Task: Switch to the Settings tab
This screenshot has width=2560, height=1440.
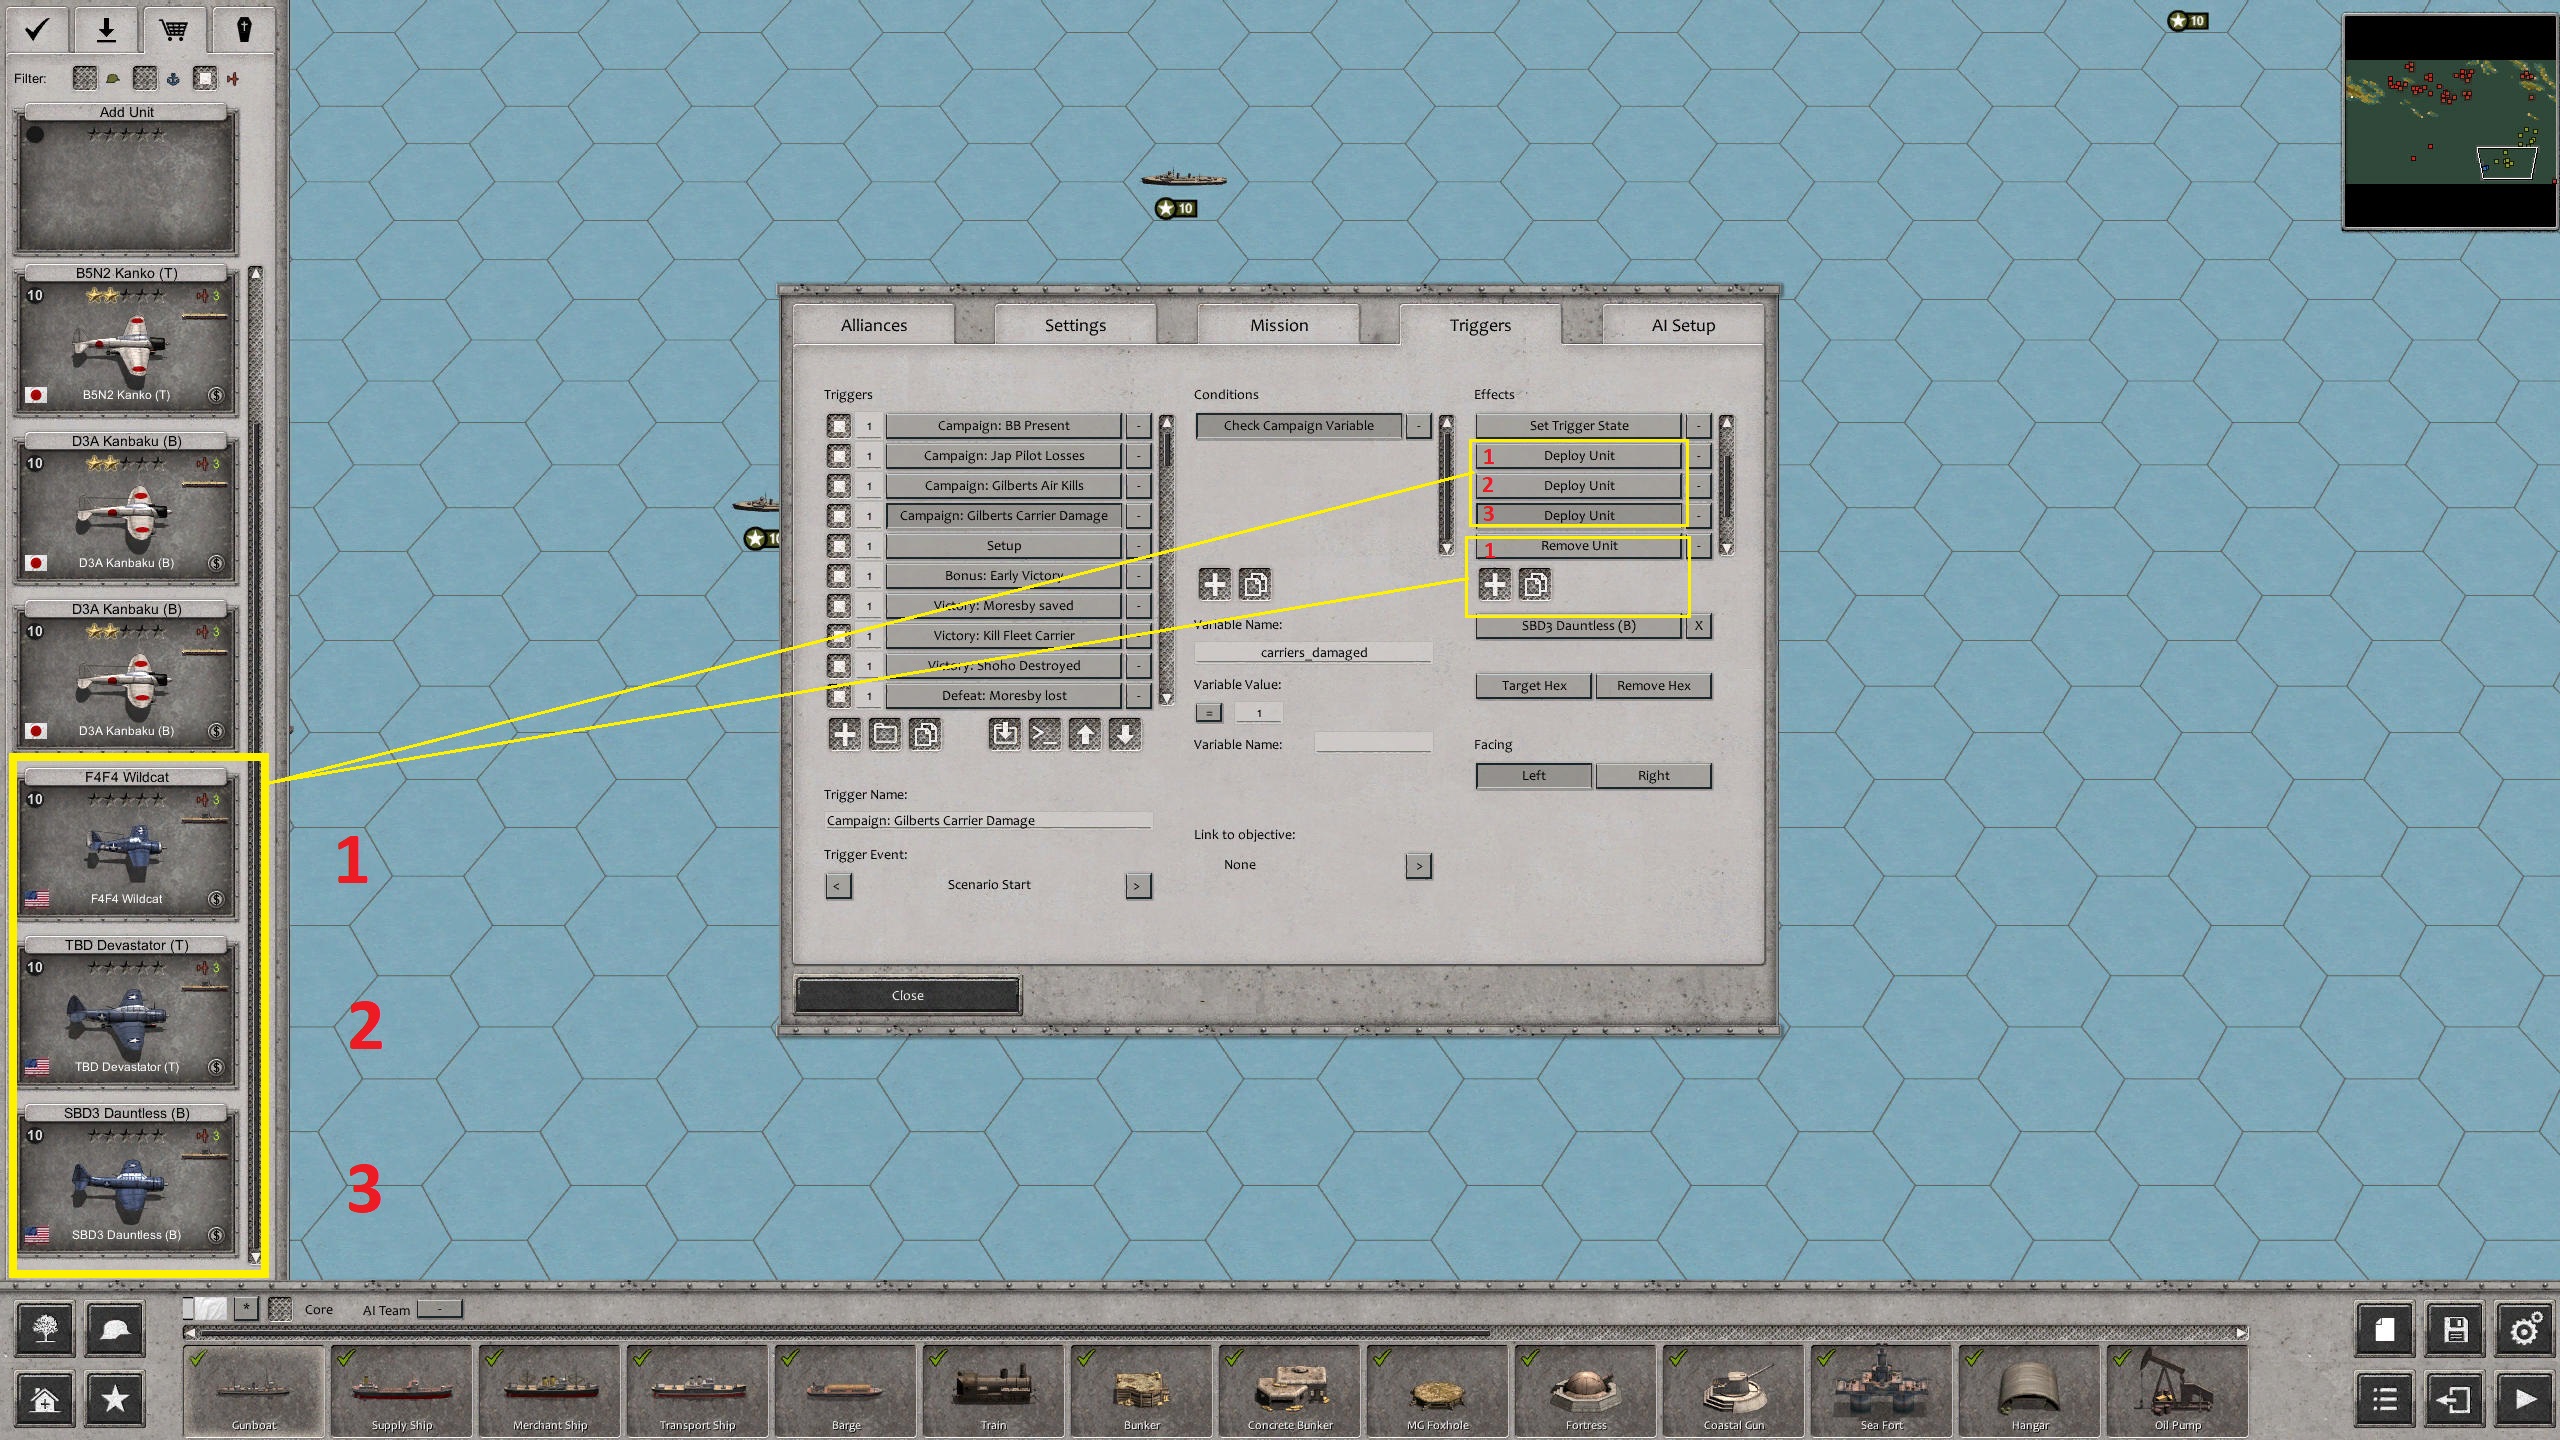Action: (1075, 325)
